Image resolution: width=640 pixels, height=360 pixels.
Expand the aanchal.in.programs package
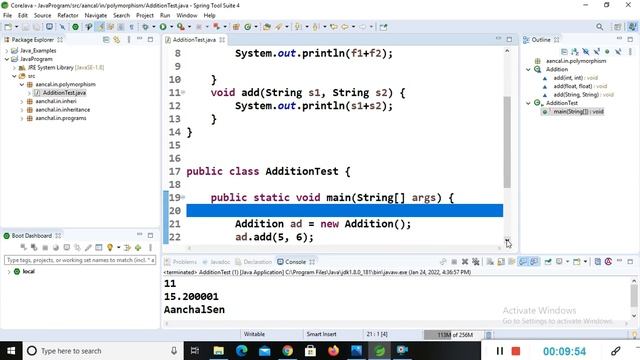pyautogui.click(x=22, y=118)
